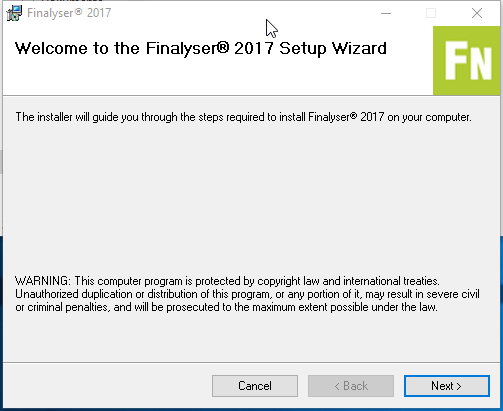Click the greyed-out maximize window icon
Viewport: 503px width, 411px height.
point(431,13)
